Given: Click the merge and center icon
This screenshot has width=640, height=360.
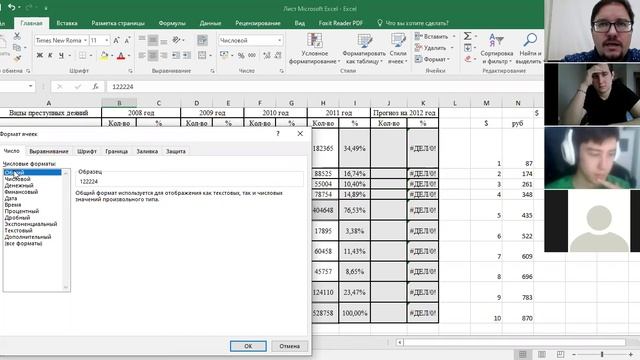Looking at the screenshot, I should click(202, 55).
